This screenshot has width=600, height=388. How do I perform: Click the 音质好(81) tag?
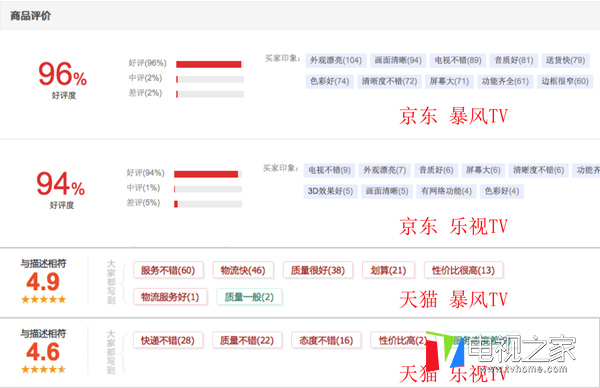pyautogui.click(x=514, y=60)
